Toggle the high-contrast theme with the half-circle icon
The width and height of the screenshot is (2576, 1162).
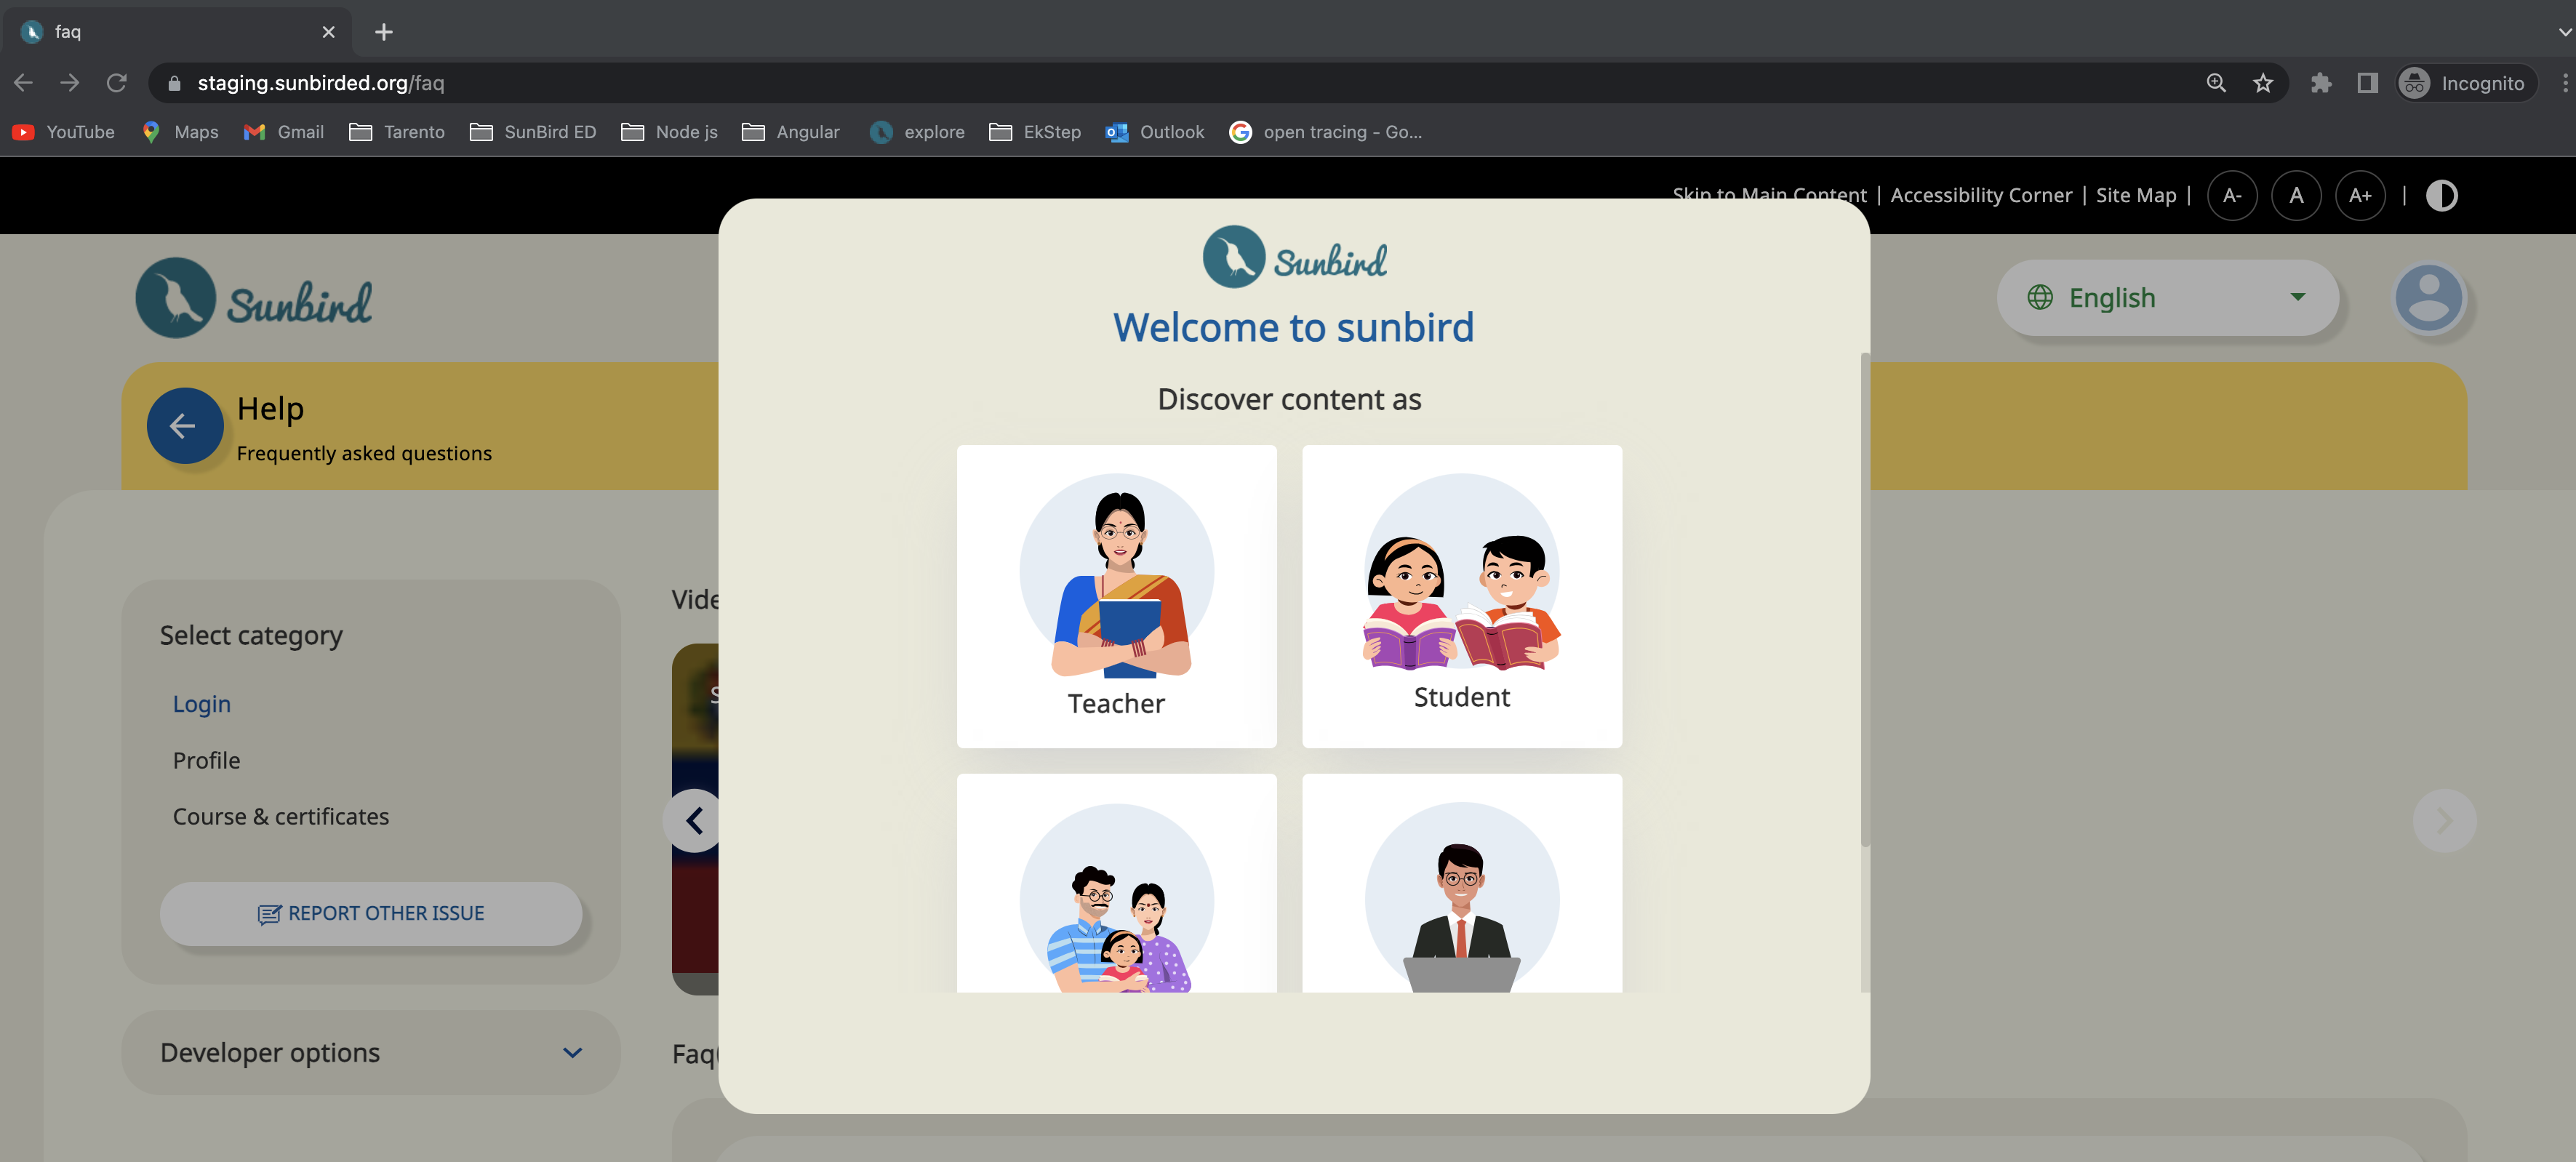point(2442,195)
